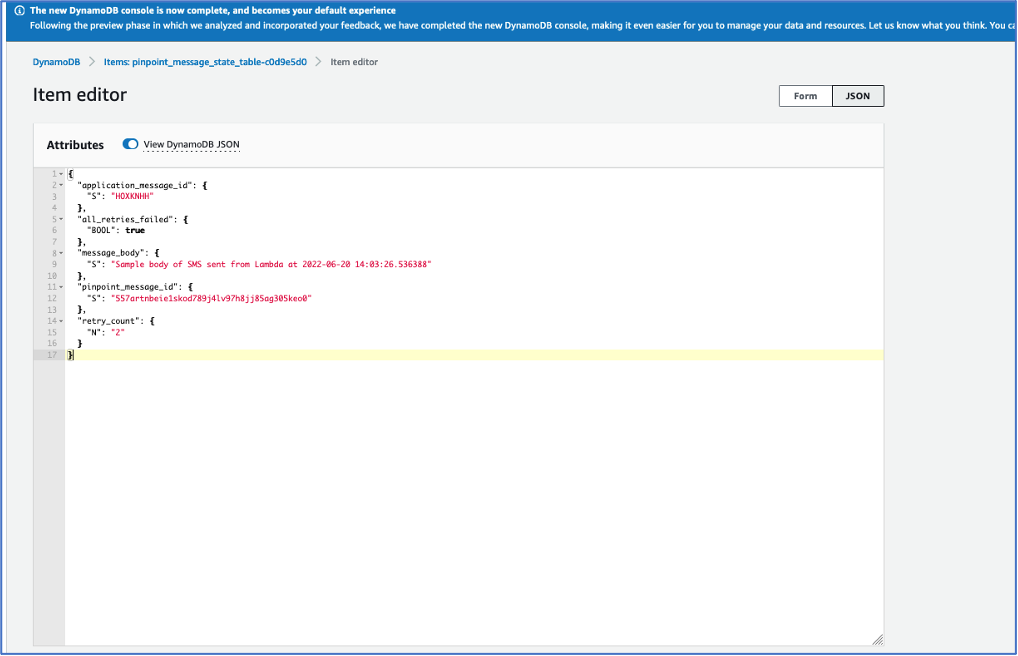
Task: Collapse the all_retries_failed block fold arrow
Action: [61, 220]
